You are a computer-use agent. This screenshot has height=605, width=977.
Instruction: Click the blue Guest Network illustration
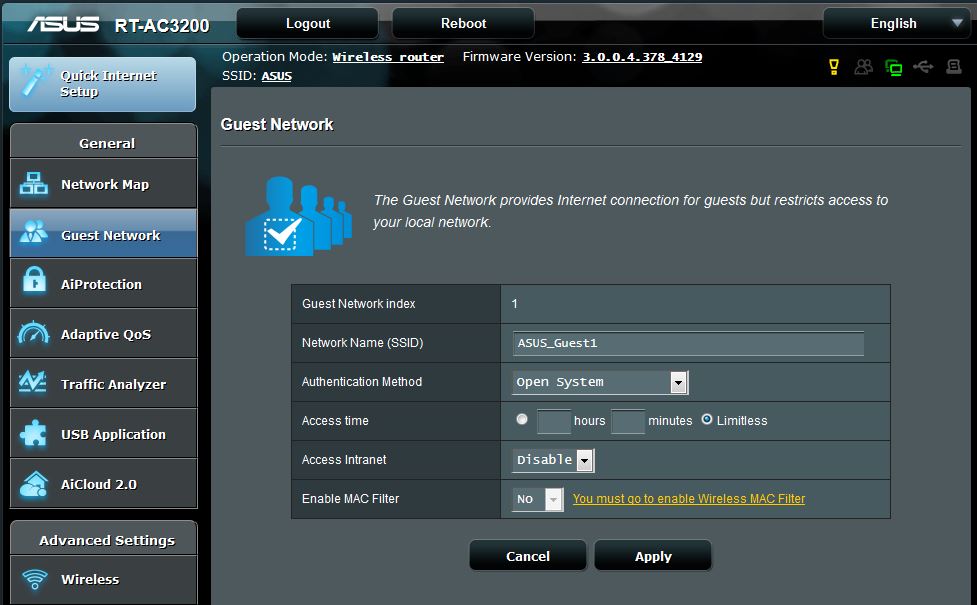[299, 216]
